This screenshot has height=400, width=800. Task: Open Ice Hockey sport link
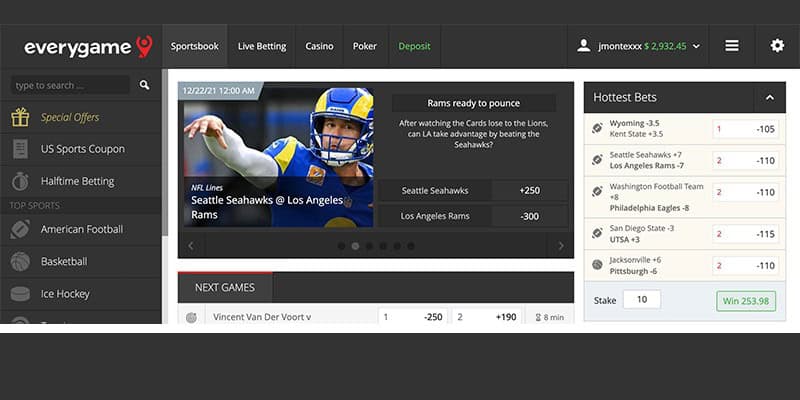65,294
